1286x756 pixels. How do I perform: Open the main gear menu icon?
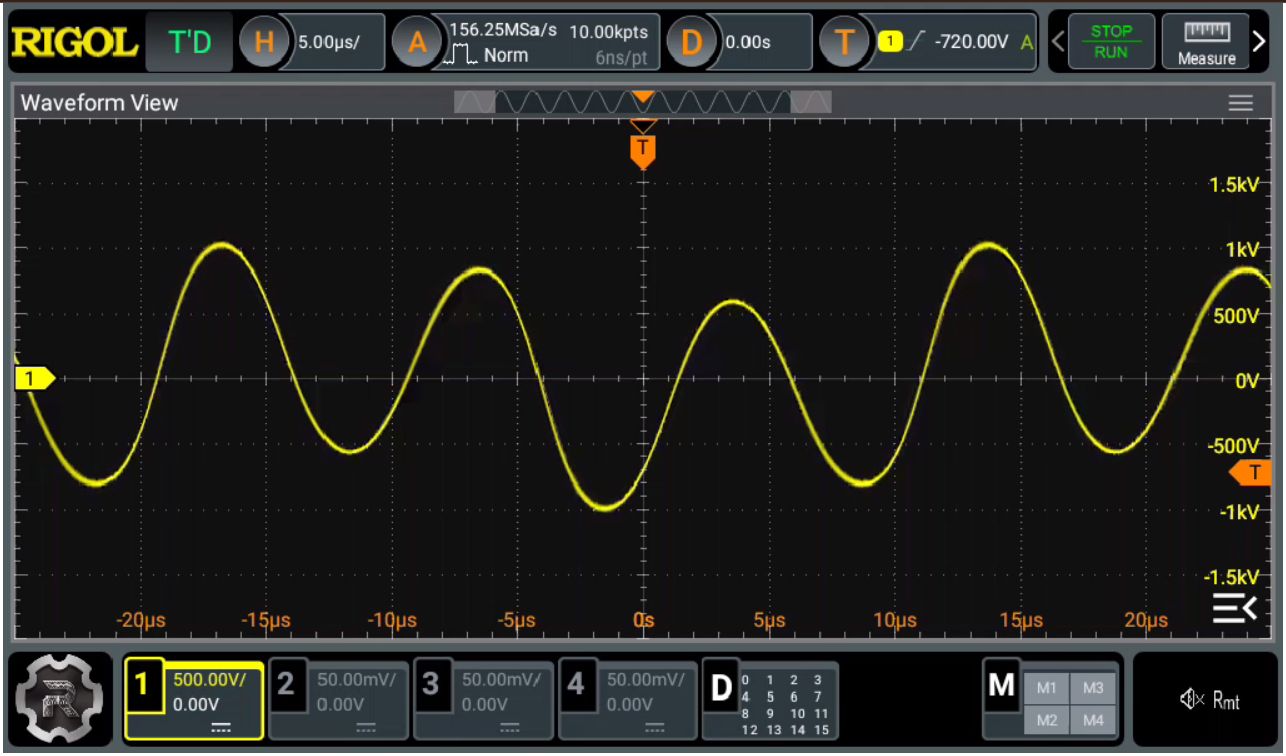62,700
